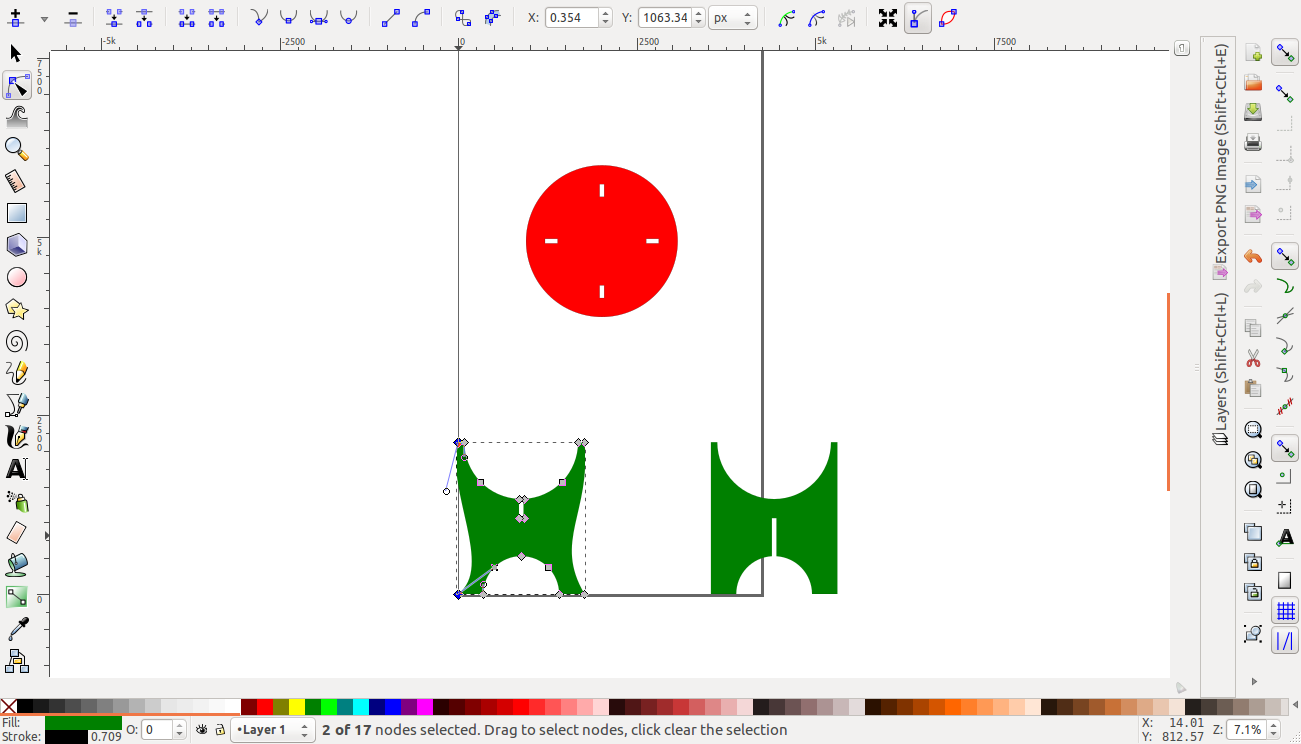This screenshot has width=1301, height=744.
Task: Make selected nodes corner
Action: tap(259, 18)
